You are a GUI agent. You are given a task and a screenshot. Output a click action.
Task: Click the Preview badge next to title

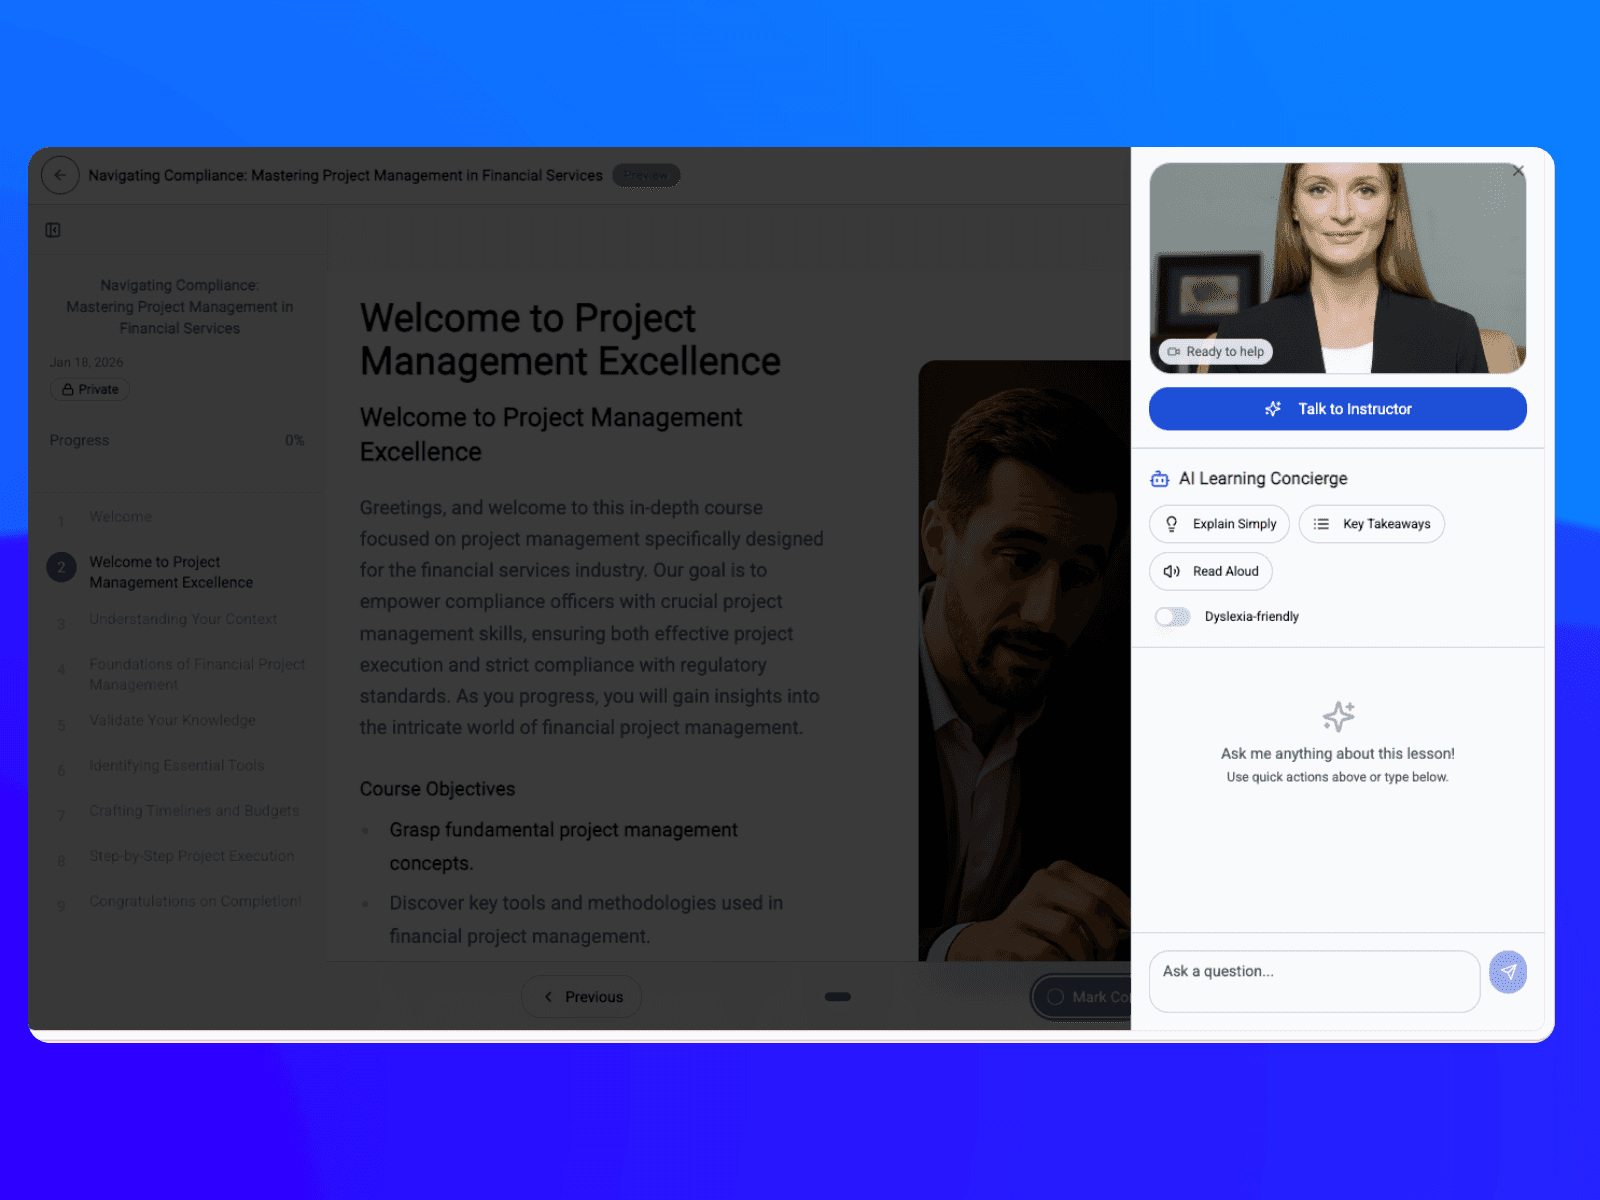[x=646, y=175]
